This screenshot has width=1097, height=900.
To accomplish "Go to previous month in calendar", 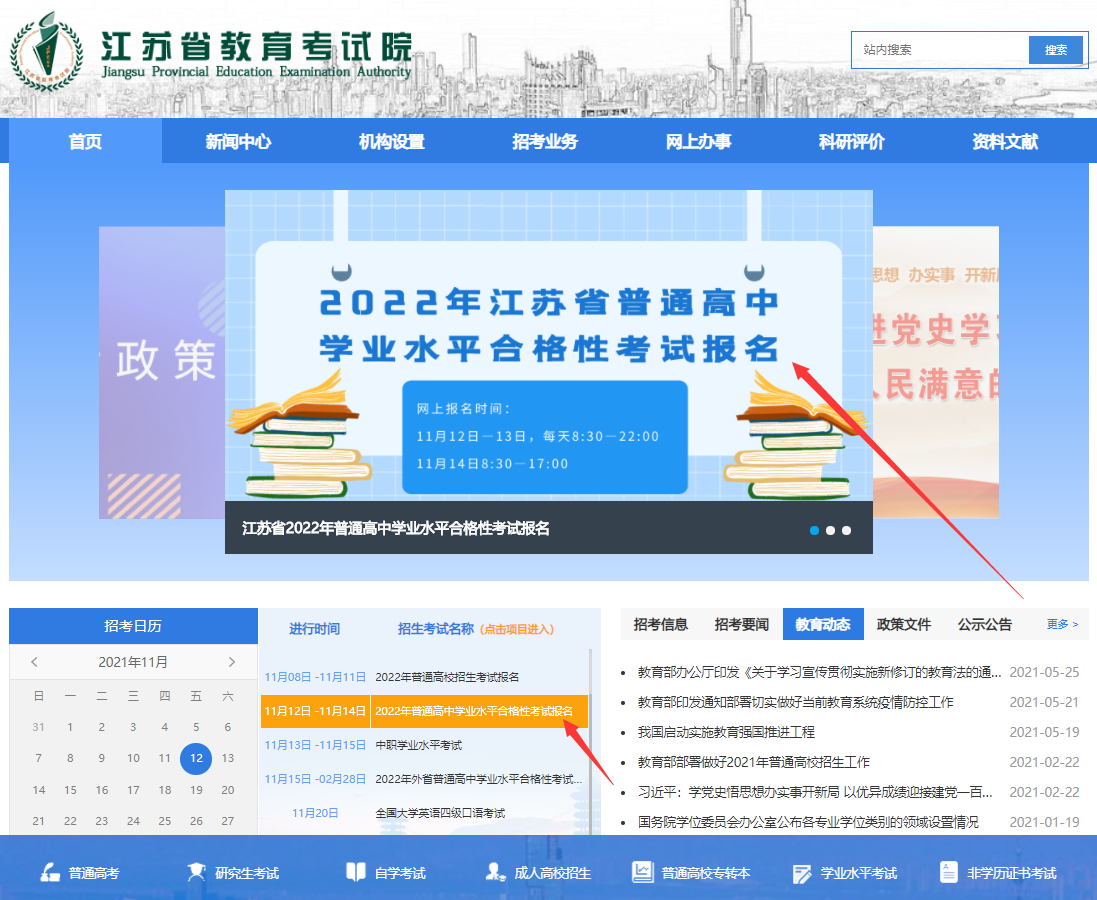I will (x=35, y=662).
